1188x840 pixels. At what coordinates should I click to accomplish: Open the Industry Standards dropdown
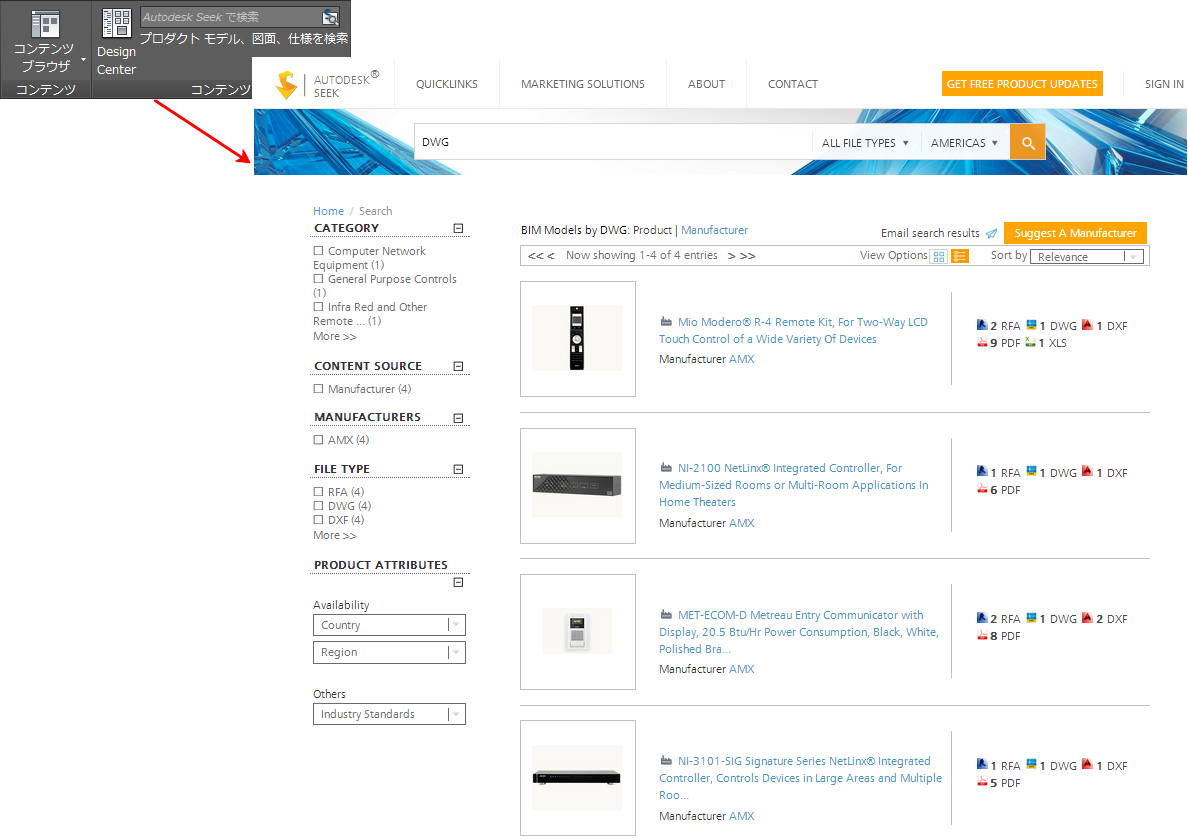coord(389,714)
